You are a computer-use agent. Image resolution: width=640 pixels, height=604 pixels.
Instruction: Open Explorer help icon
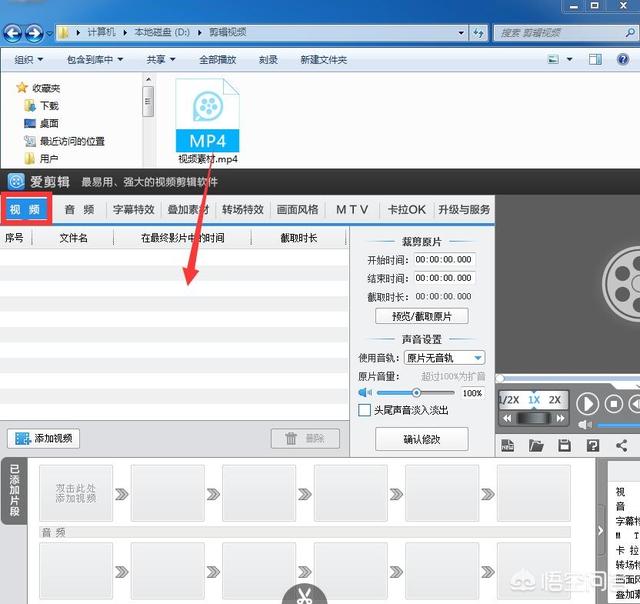click(622, 60)
